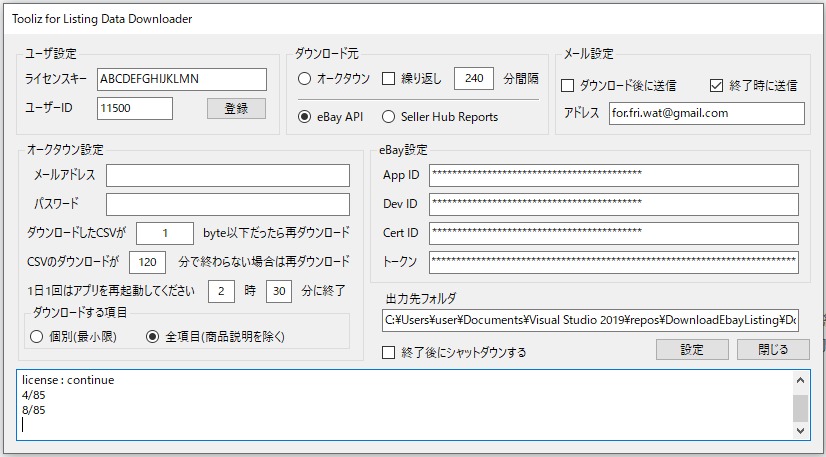Screen dimensions: 826x457
Task: Click the 登録 register button
Action: click(x=236, y=108)
